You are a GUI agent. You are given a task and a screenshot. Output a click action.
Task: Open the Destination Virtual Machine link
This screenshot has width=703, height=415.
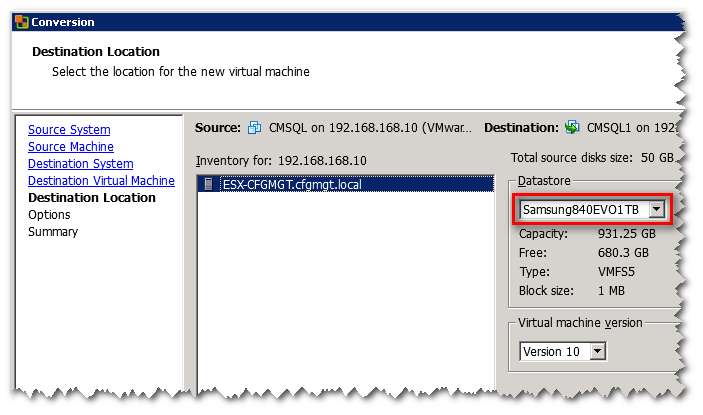[x=101, y=181]
